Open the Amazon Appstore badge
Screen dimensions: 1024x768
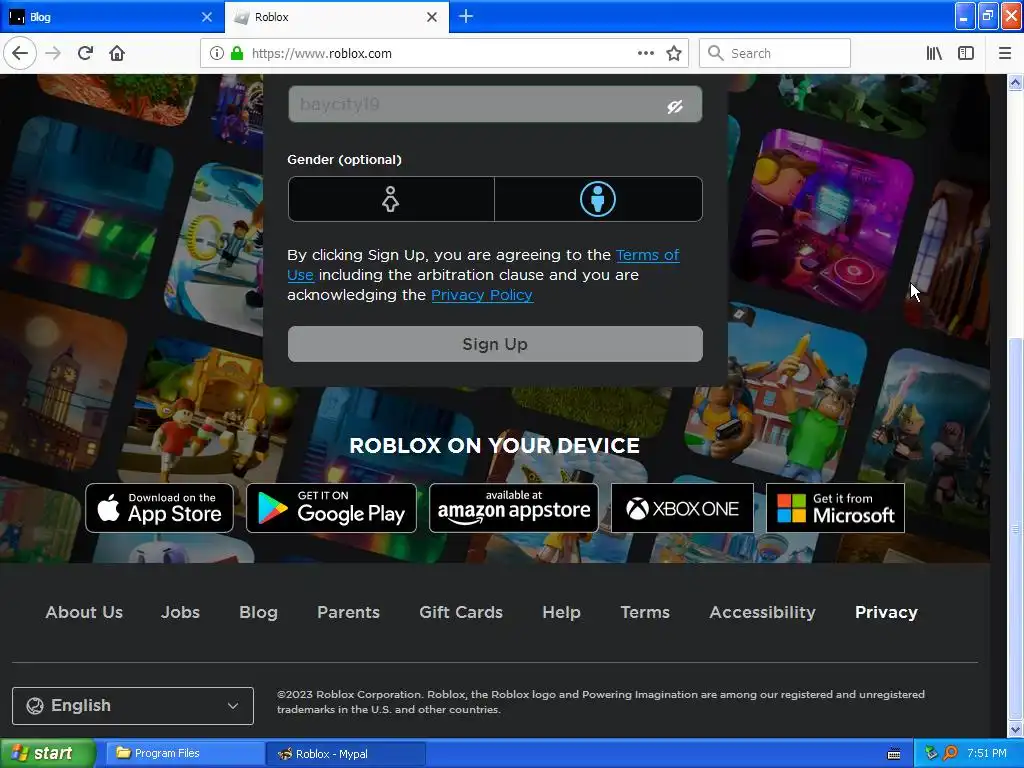coord(514,508)
